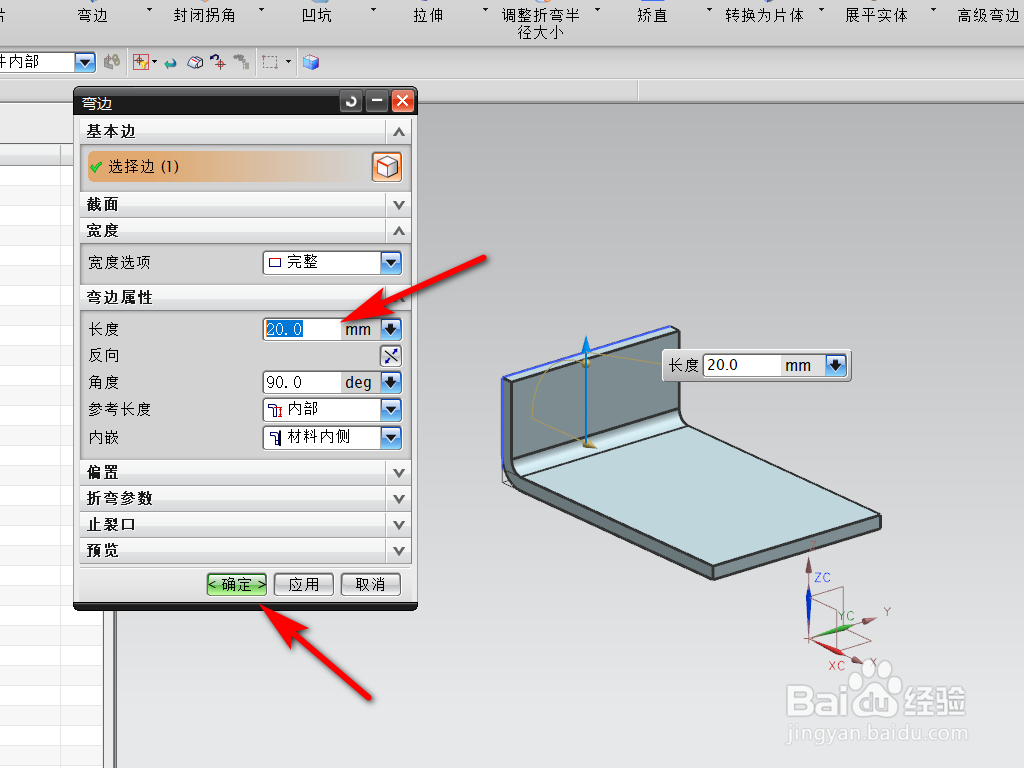1024x768 pixels.
Task: Expand the 偏置 section
Action: (x=399, y=473)
